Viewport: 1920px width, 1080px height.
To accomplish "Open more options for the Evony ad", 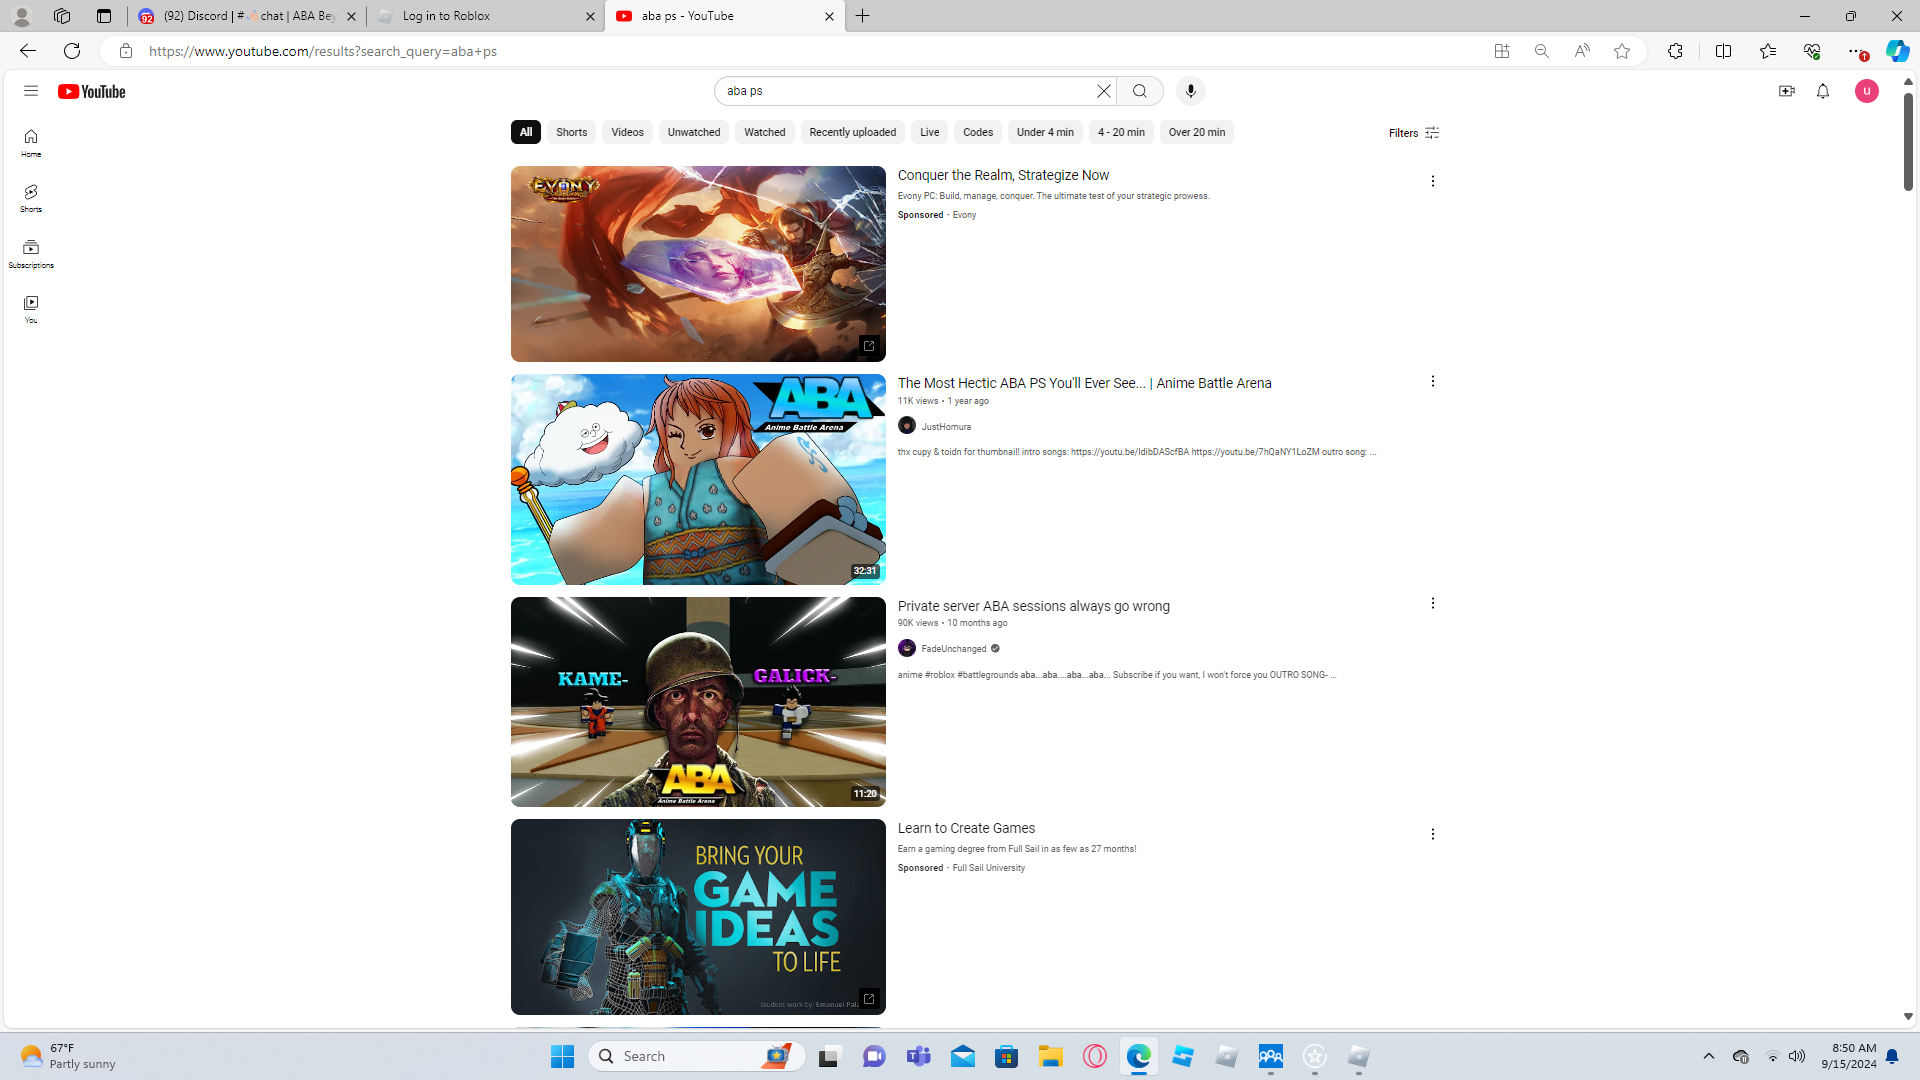I will click(x=1433, y=181).
